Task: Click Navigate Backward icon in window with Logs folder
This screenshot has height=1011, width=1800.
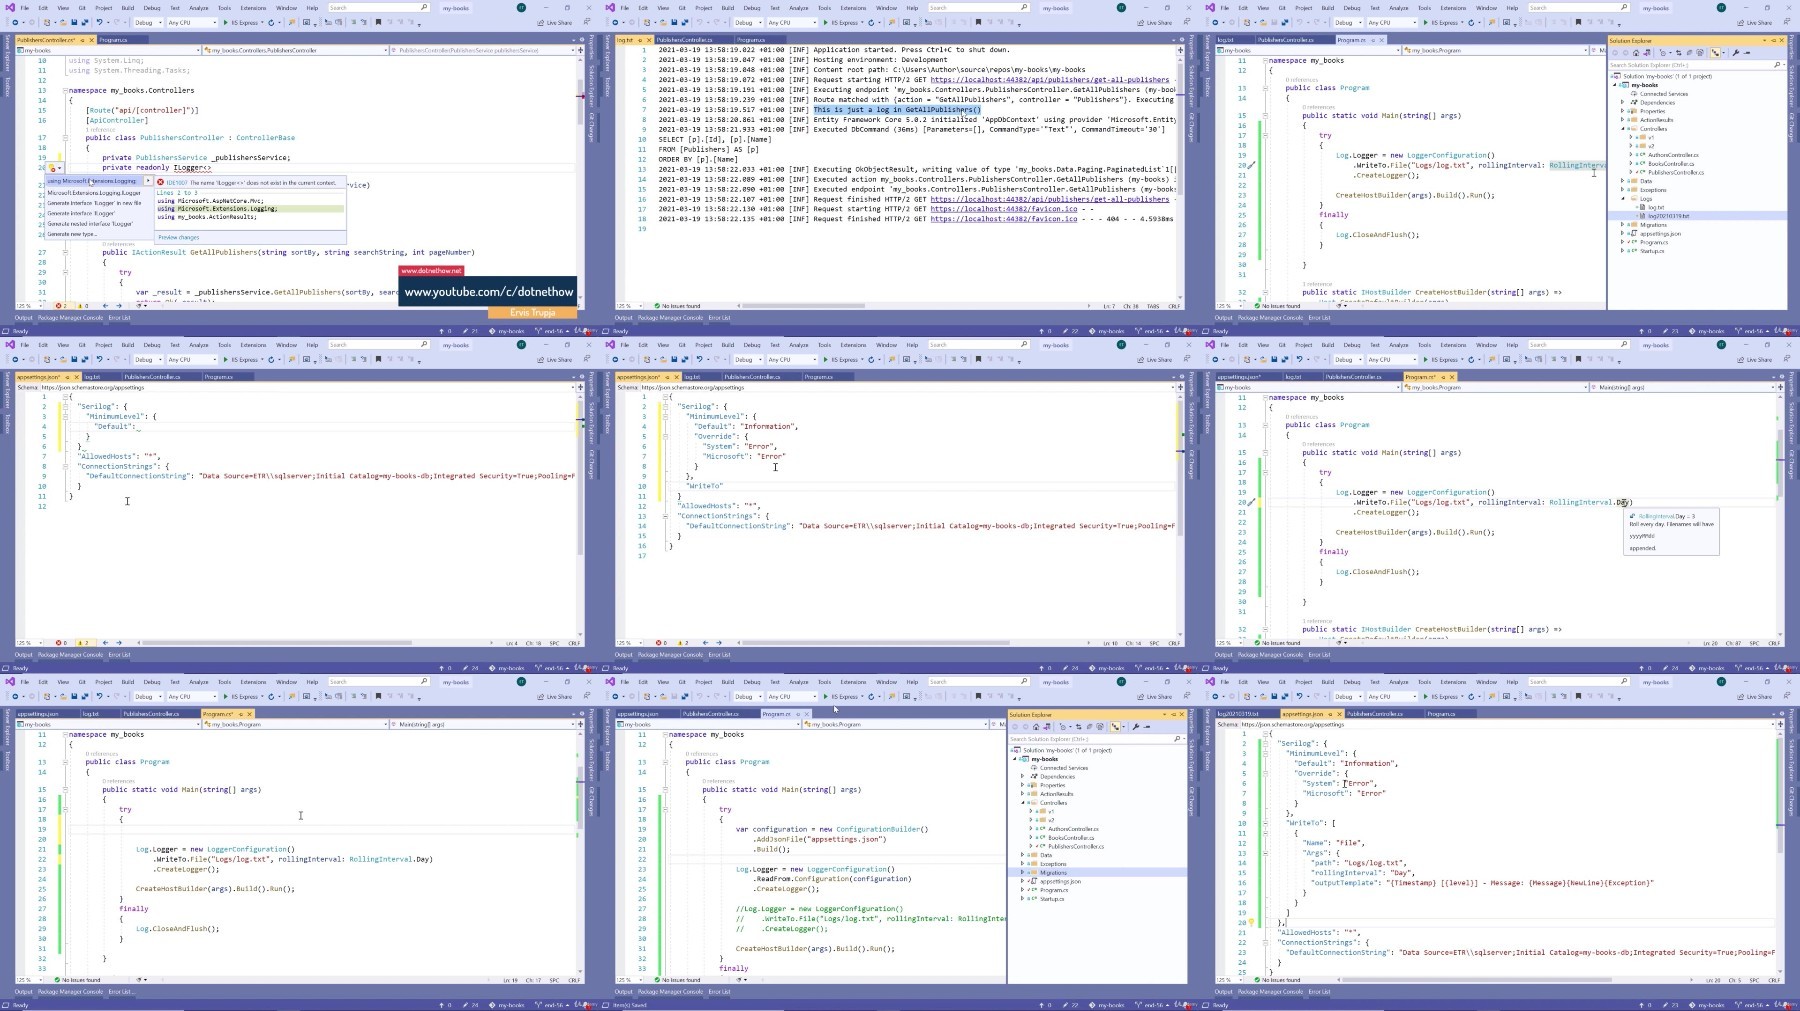Action: click(1215, 22)
